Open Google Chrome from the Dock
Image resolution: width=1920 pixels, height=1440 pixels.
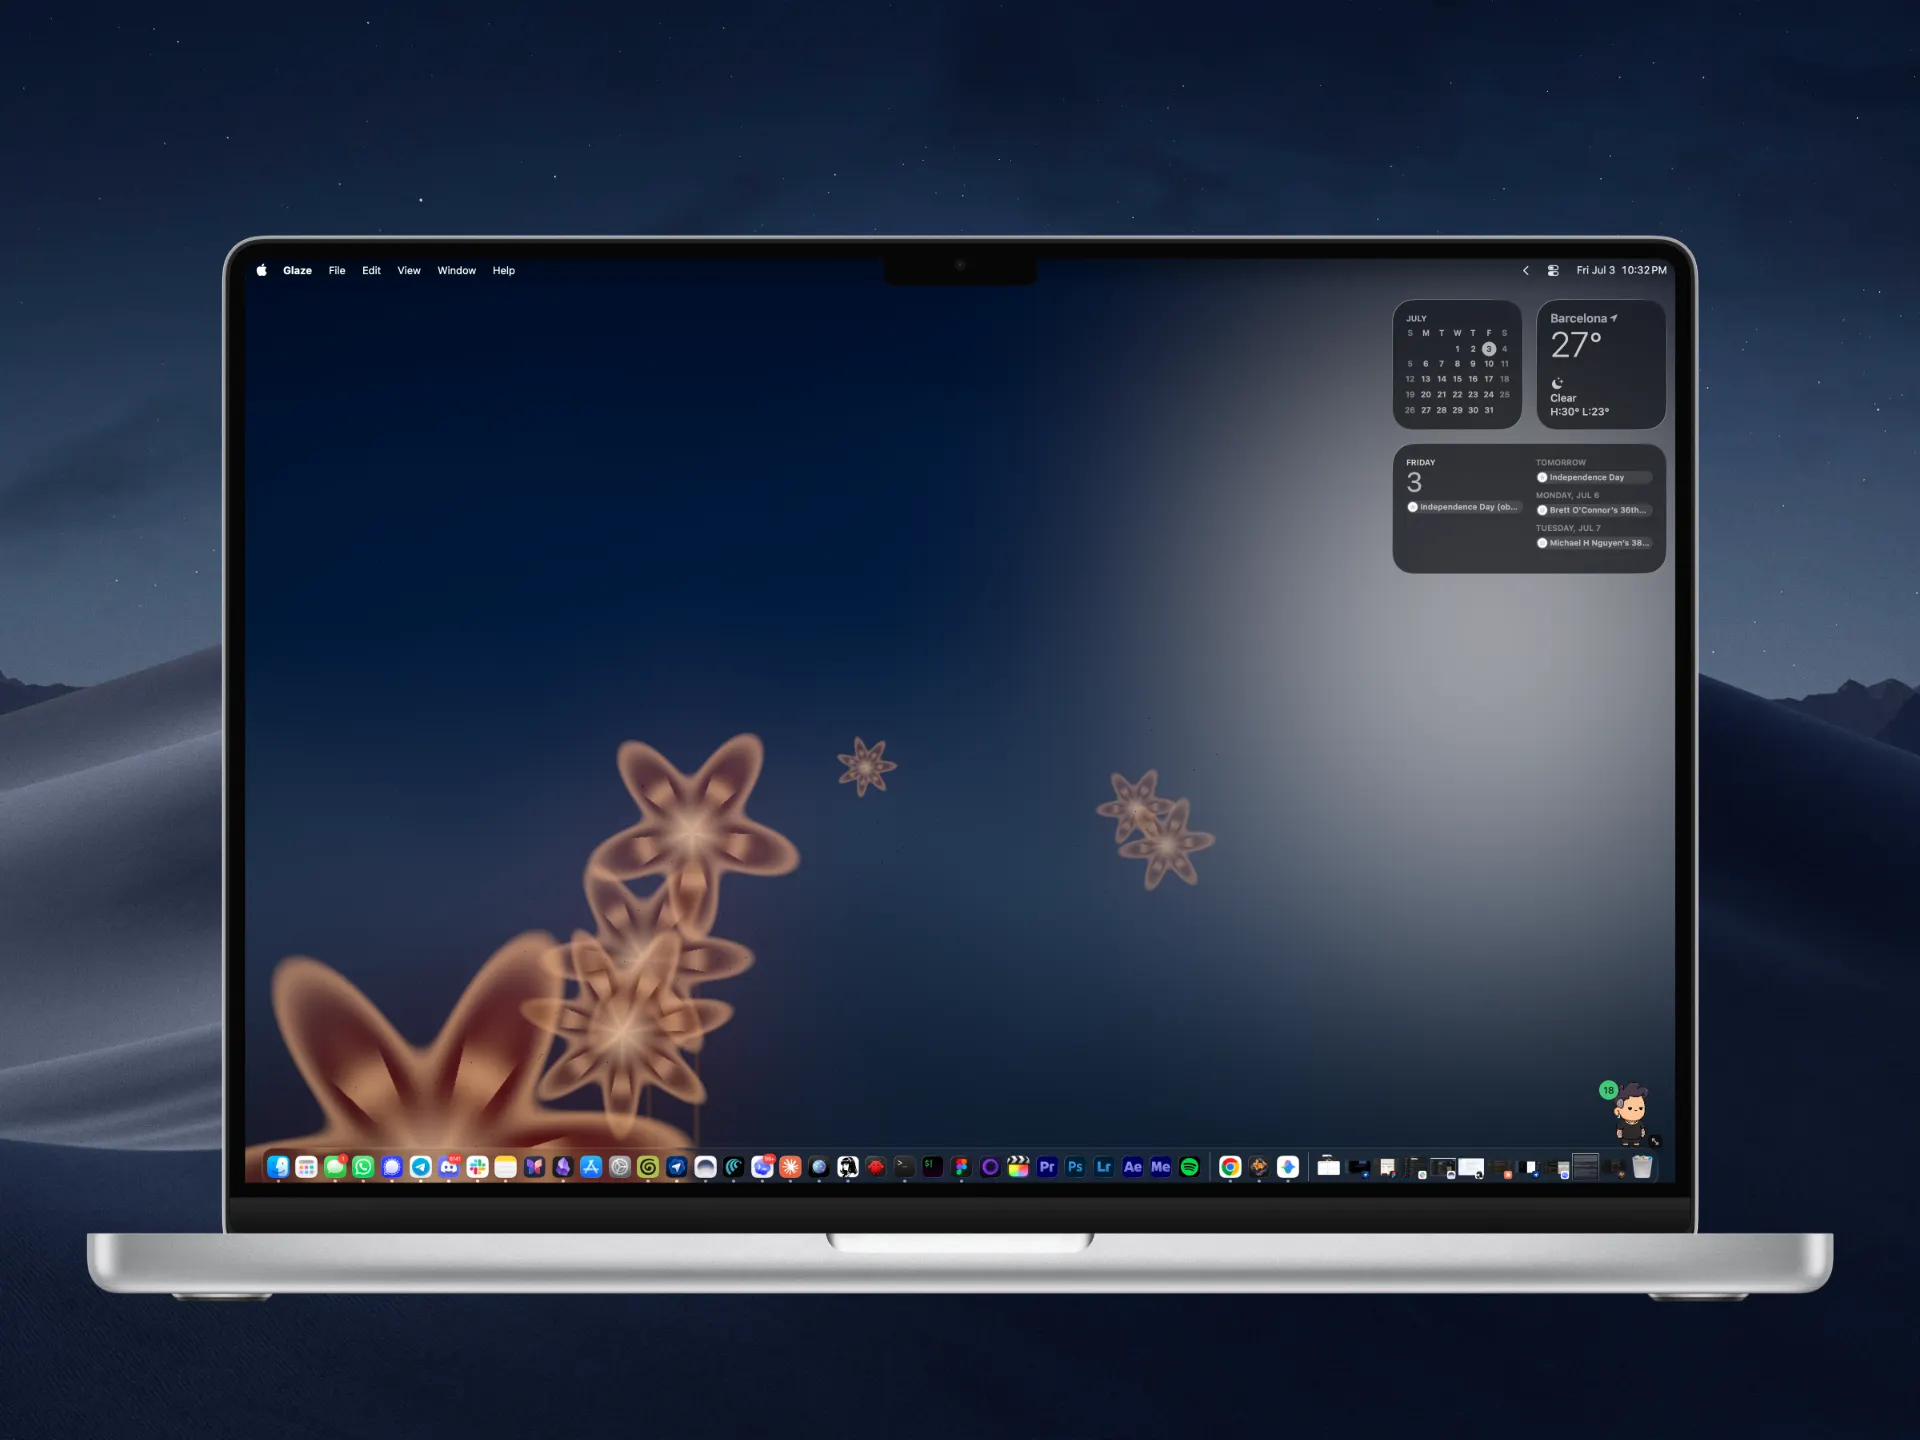(1230, 1167)
